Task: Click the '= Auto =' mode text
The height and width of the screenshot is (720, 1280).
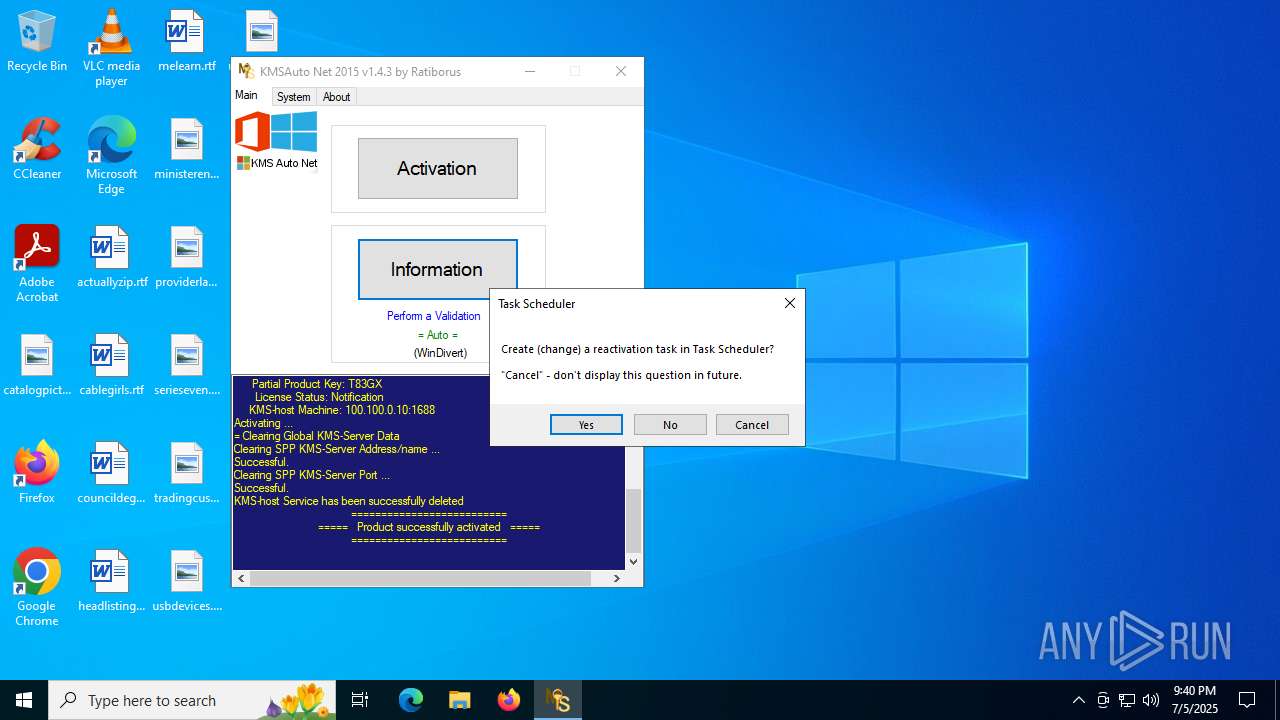Action: (438, 335)
